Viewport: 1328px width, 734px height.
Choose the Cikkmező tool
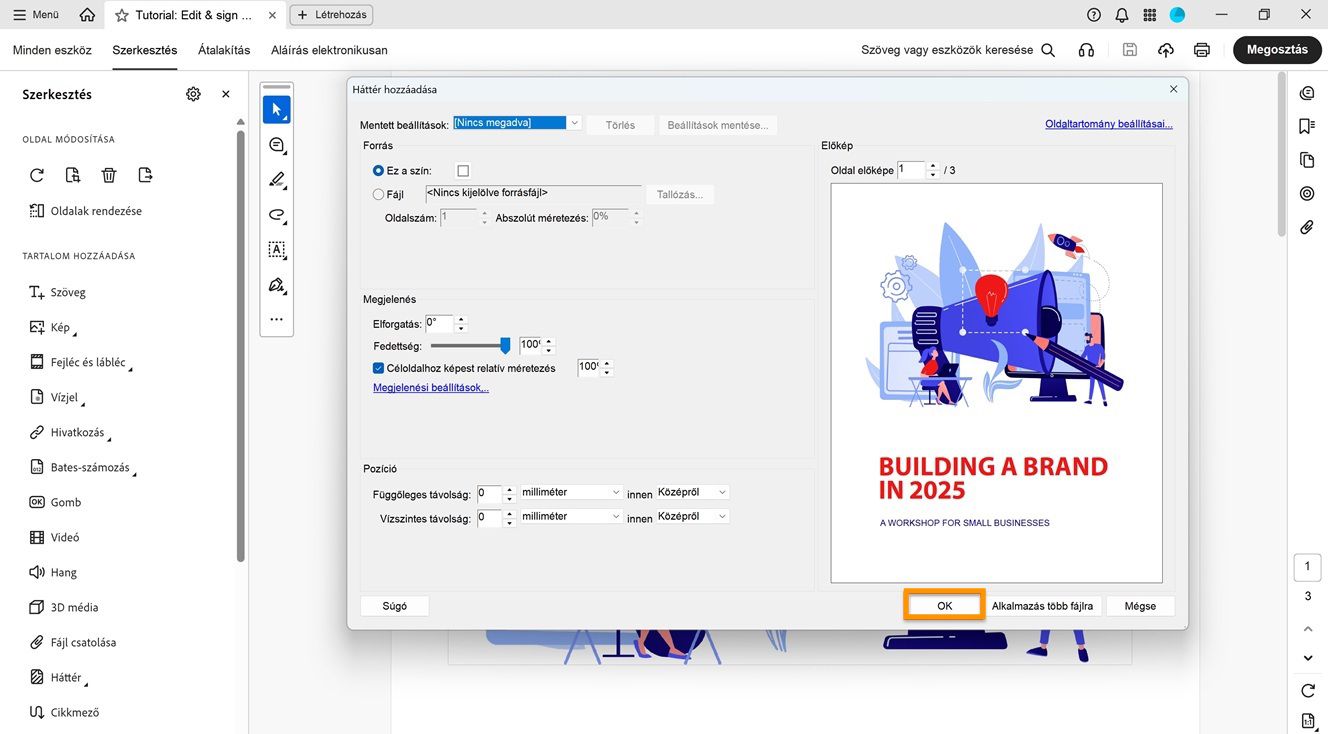64,712
